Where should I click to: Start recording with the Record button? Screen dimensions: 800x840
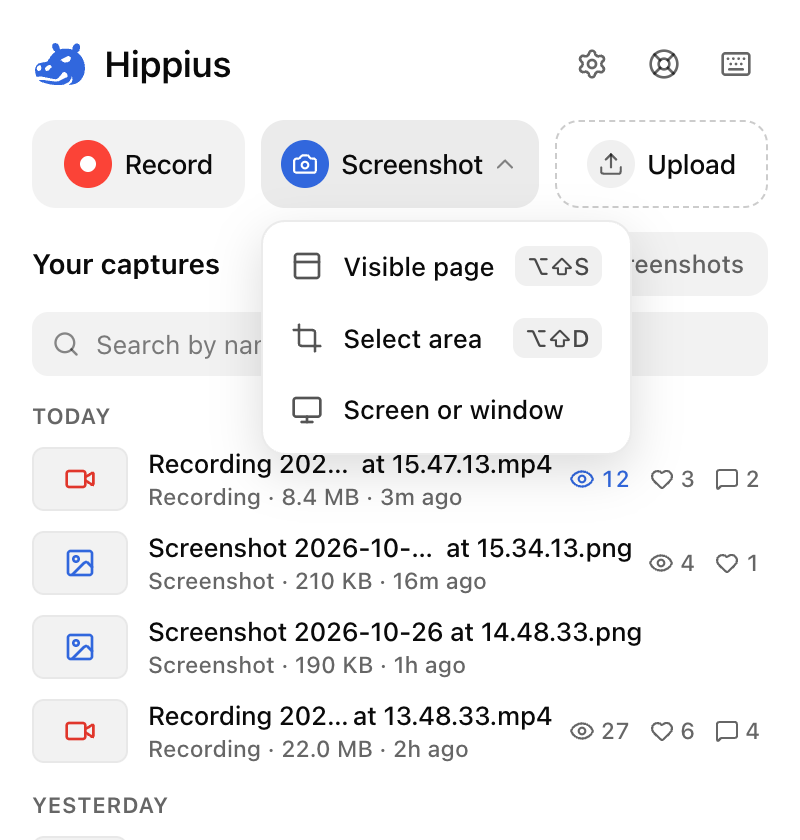138,164
